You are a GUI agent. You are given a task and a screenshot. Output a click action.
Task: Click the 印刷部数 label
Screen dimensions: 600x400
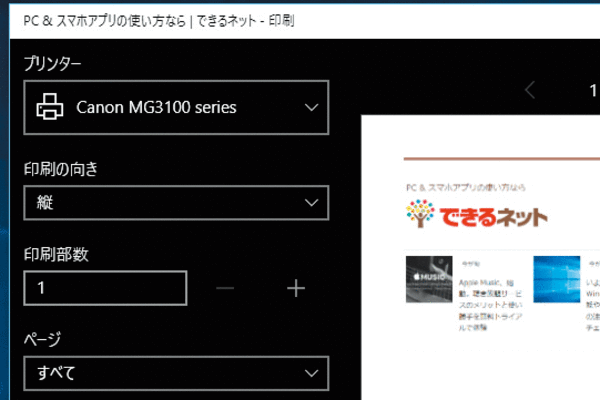56,254
